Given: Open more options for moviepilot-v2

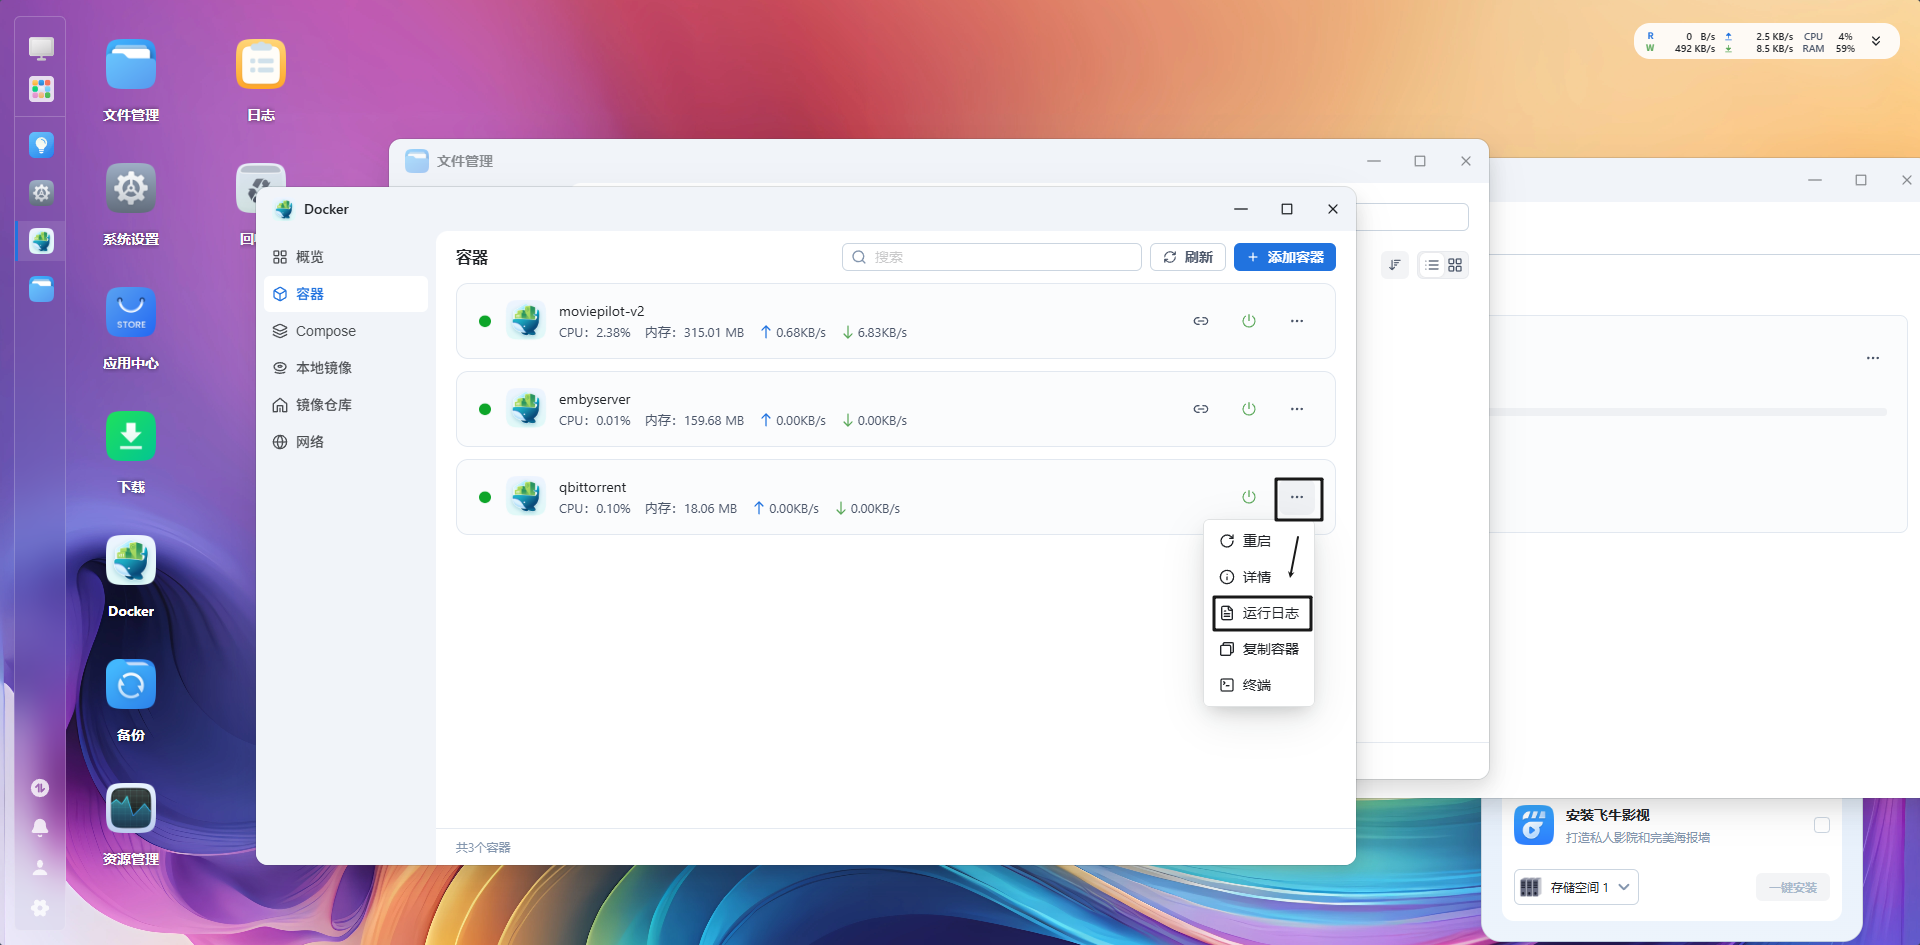Looking at the screenshot, I should [1296, 321].
